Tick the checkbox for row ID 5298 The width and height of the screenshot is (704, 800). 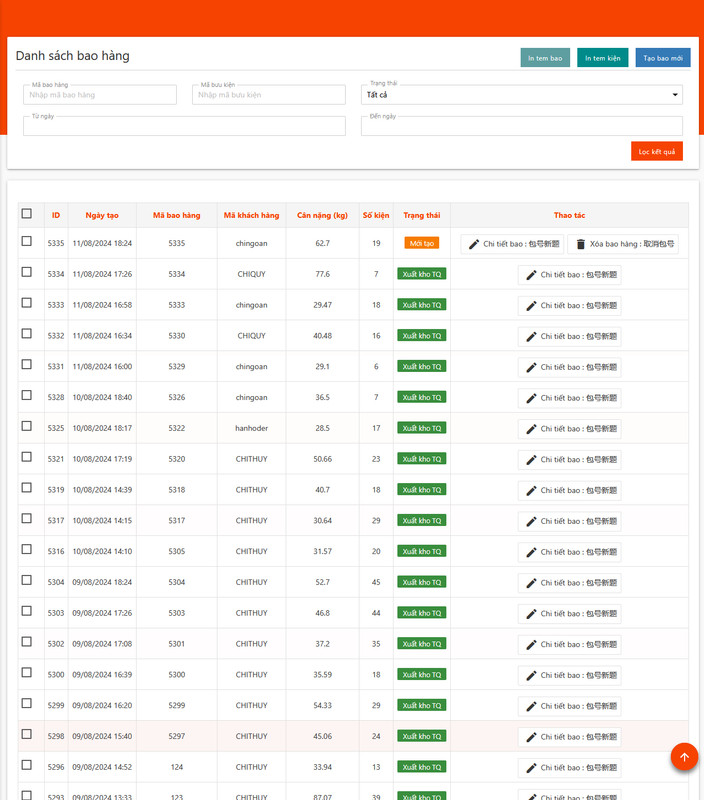click(x=27, y=734)
